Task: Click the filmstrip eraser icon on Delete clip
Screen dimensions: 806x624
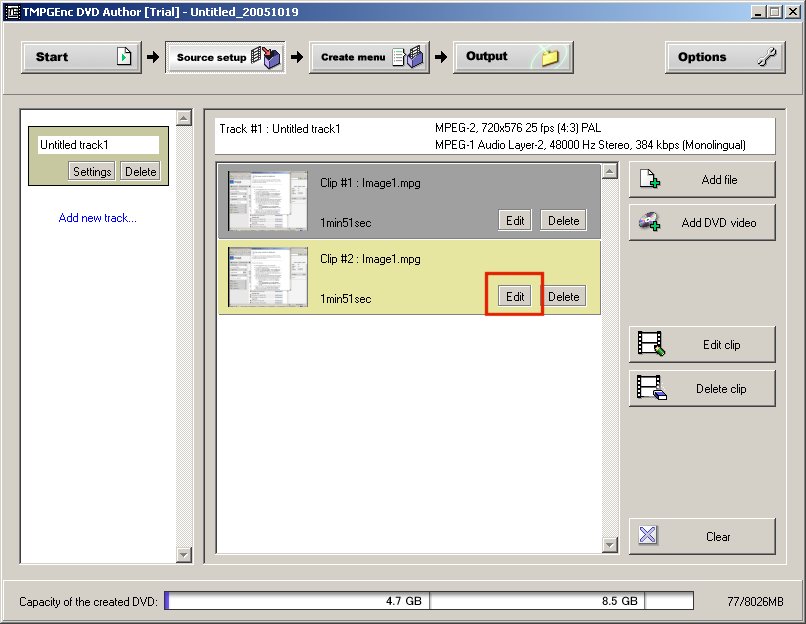Action: (651, 388)
